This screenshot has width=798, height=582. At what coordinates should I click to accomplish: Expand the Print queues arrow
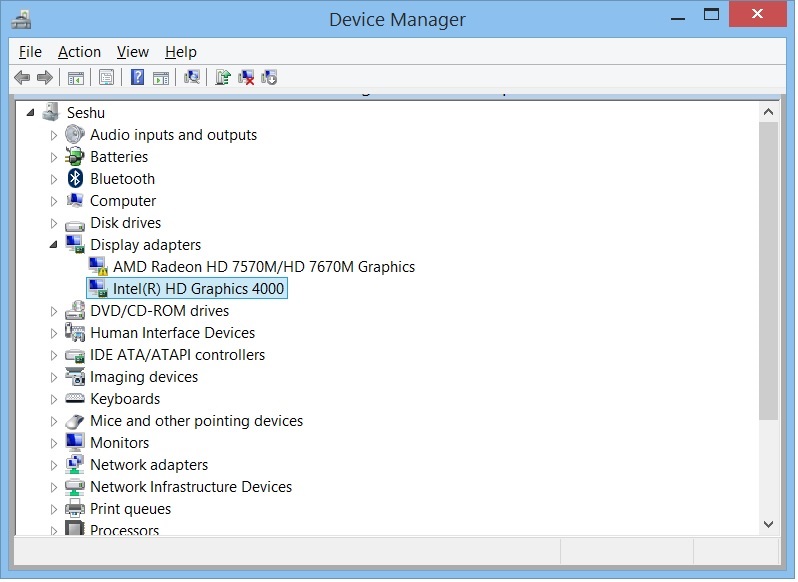pos(53,509)
